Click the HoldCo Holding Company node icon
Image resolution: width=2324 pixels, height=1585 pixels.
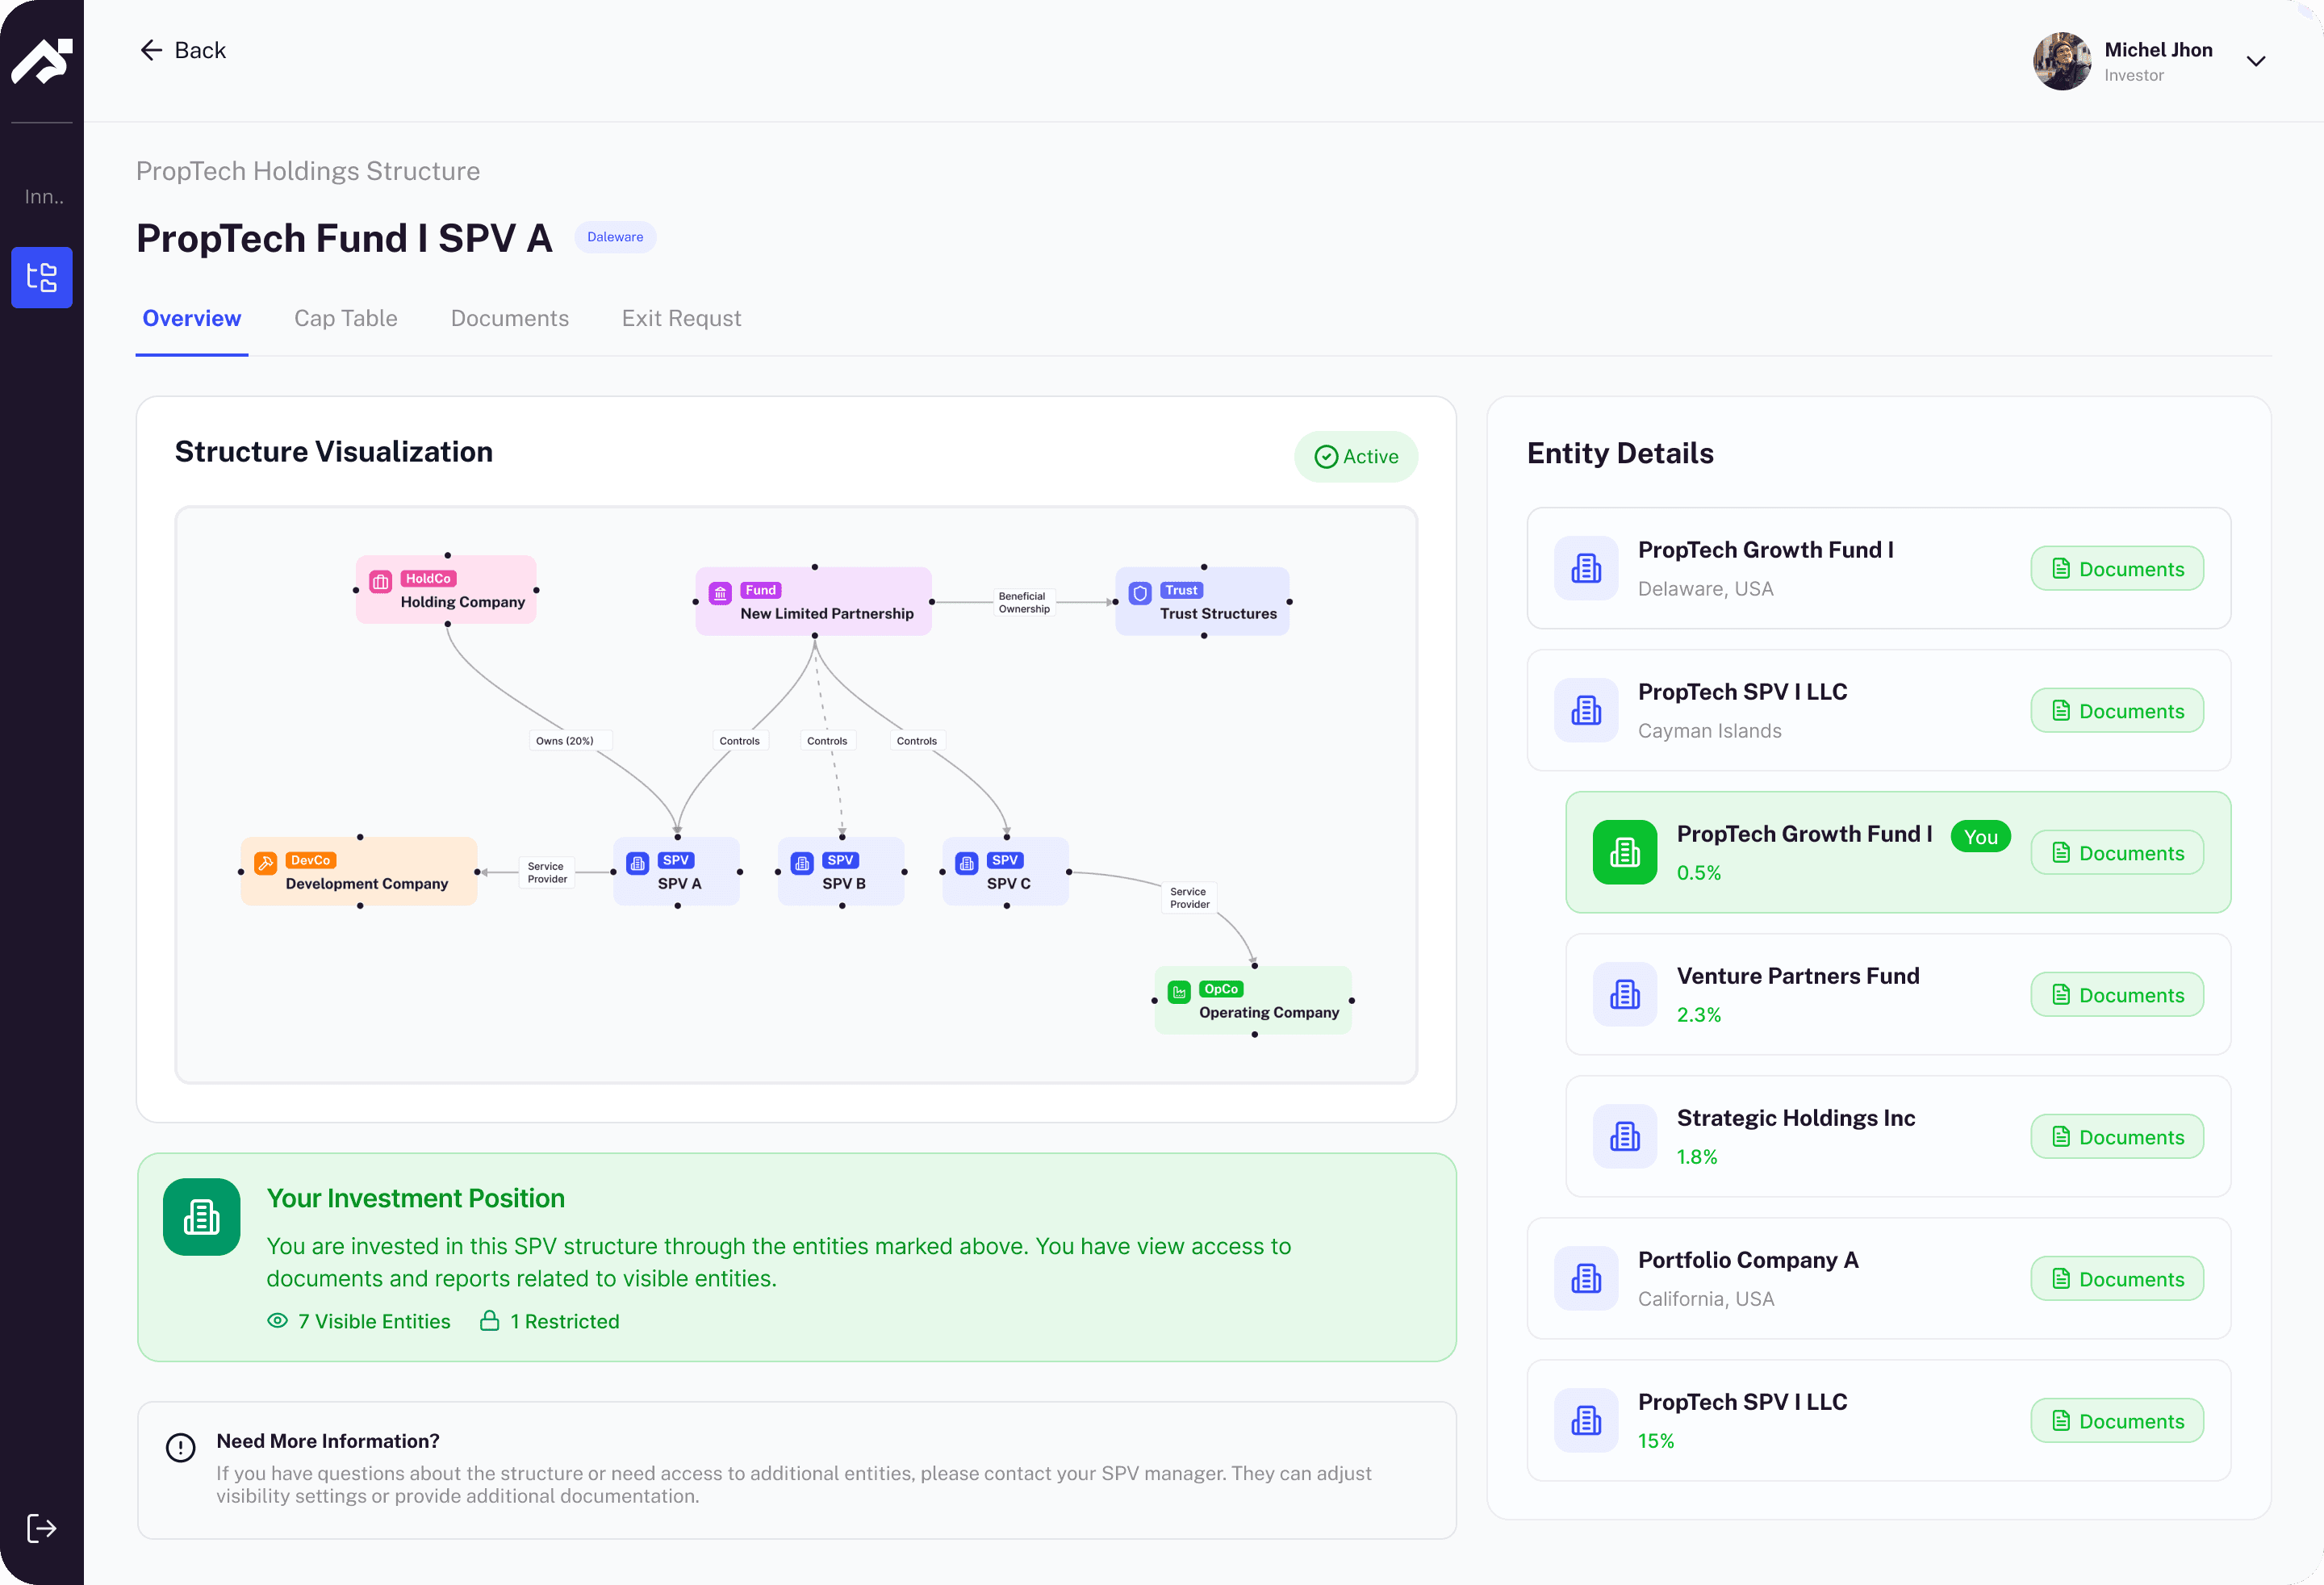coord(380,582)
